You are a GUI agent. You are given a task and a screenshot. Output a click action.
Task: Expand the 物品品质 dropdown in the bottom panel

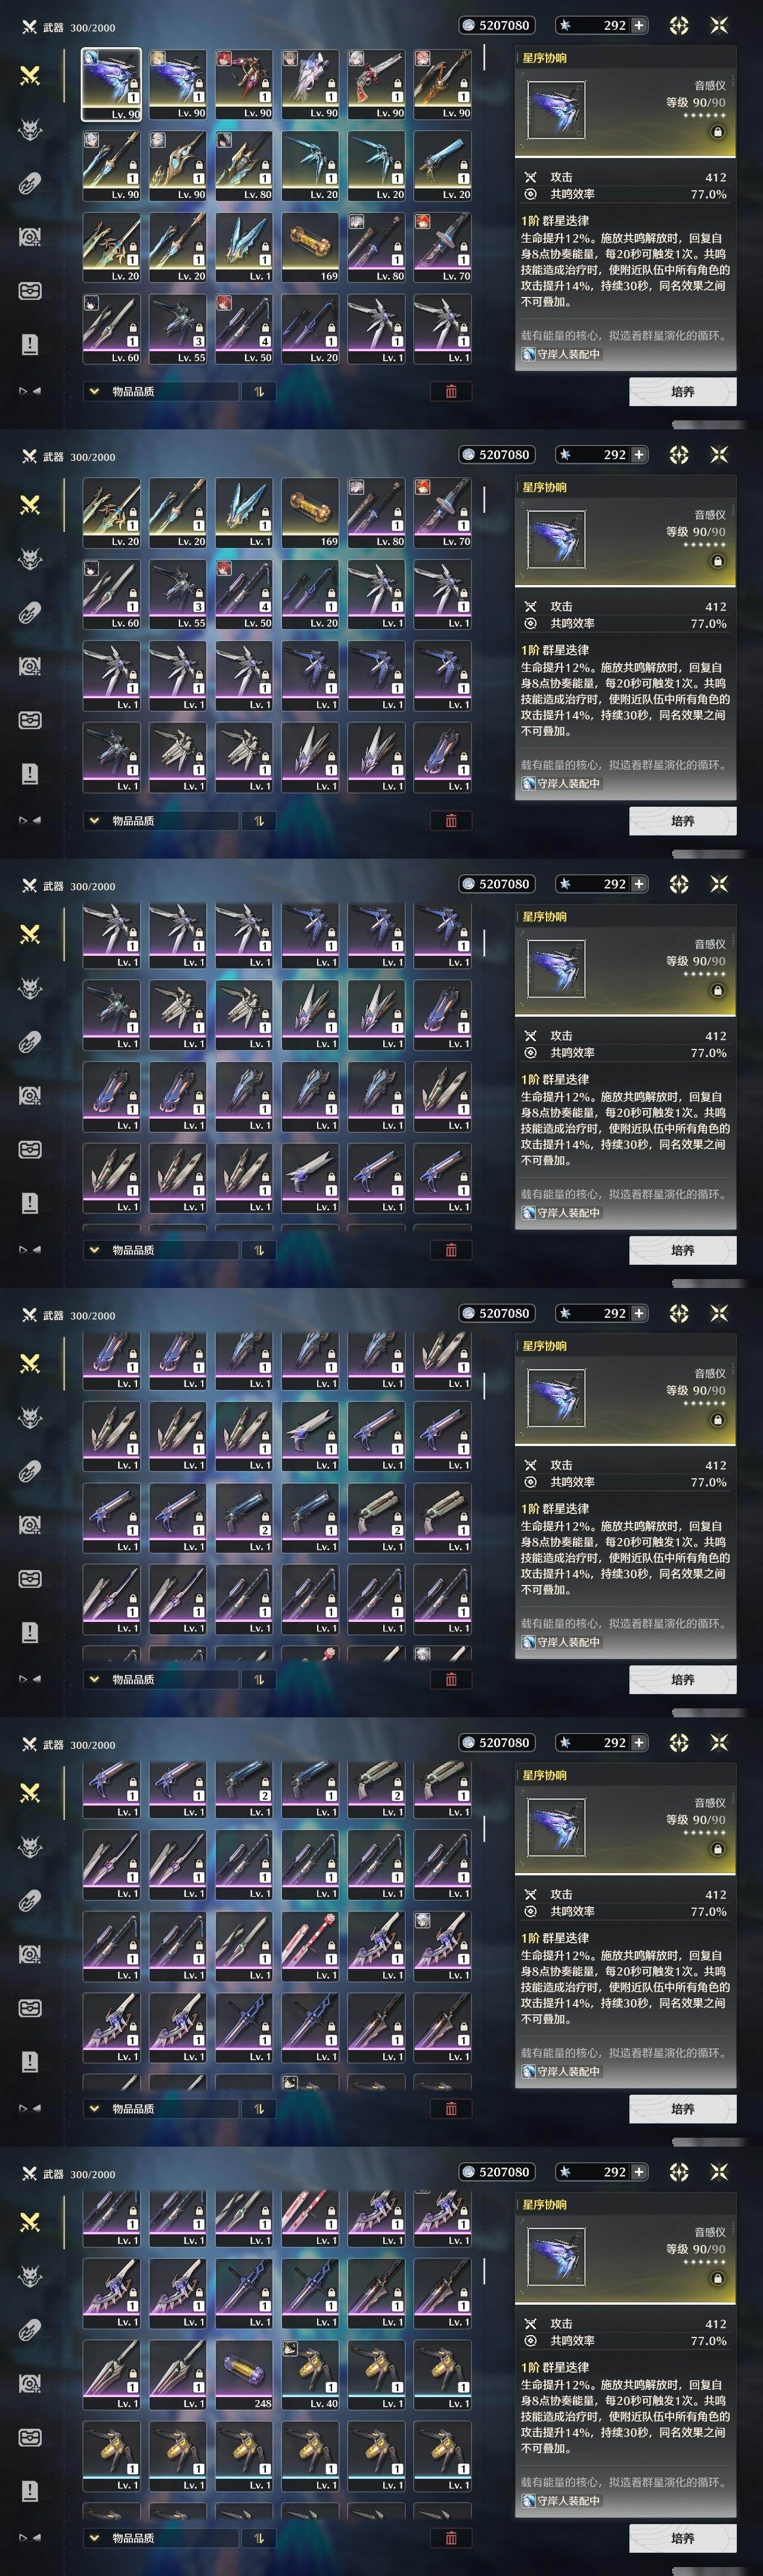[x=161, y=2537]
